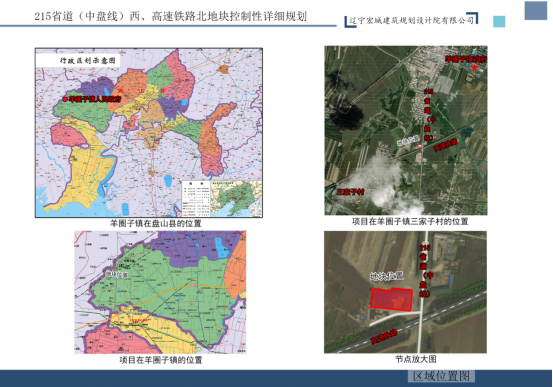Click the small Liaoning inset map
This screenshot has width=553, height=387.
[x=236, y=199]
